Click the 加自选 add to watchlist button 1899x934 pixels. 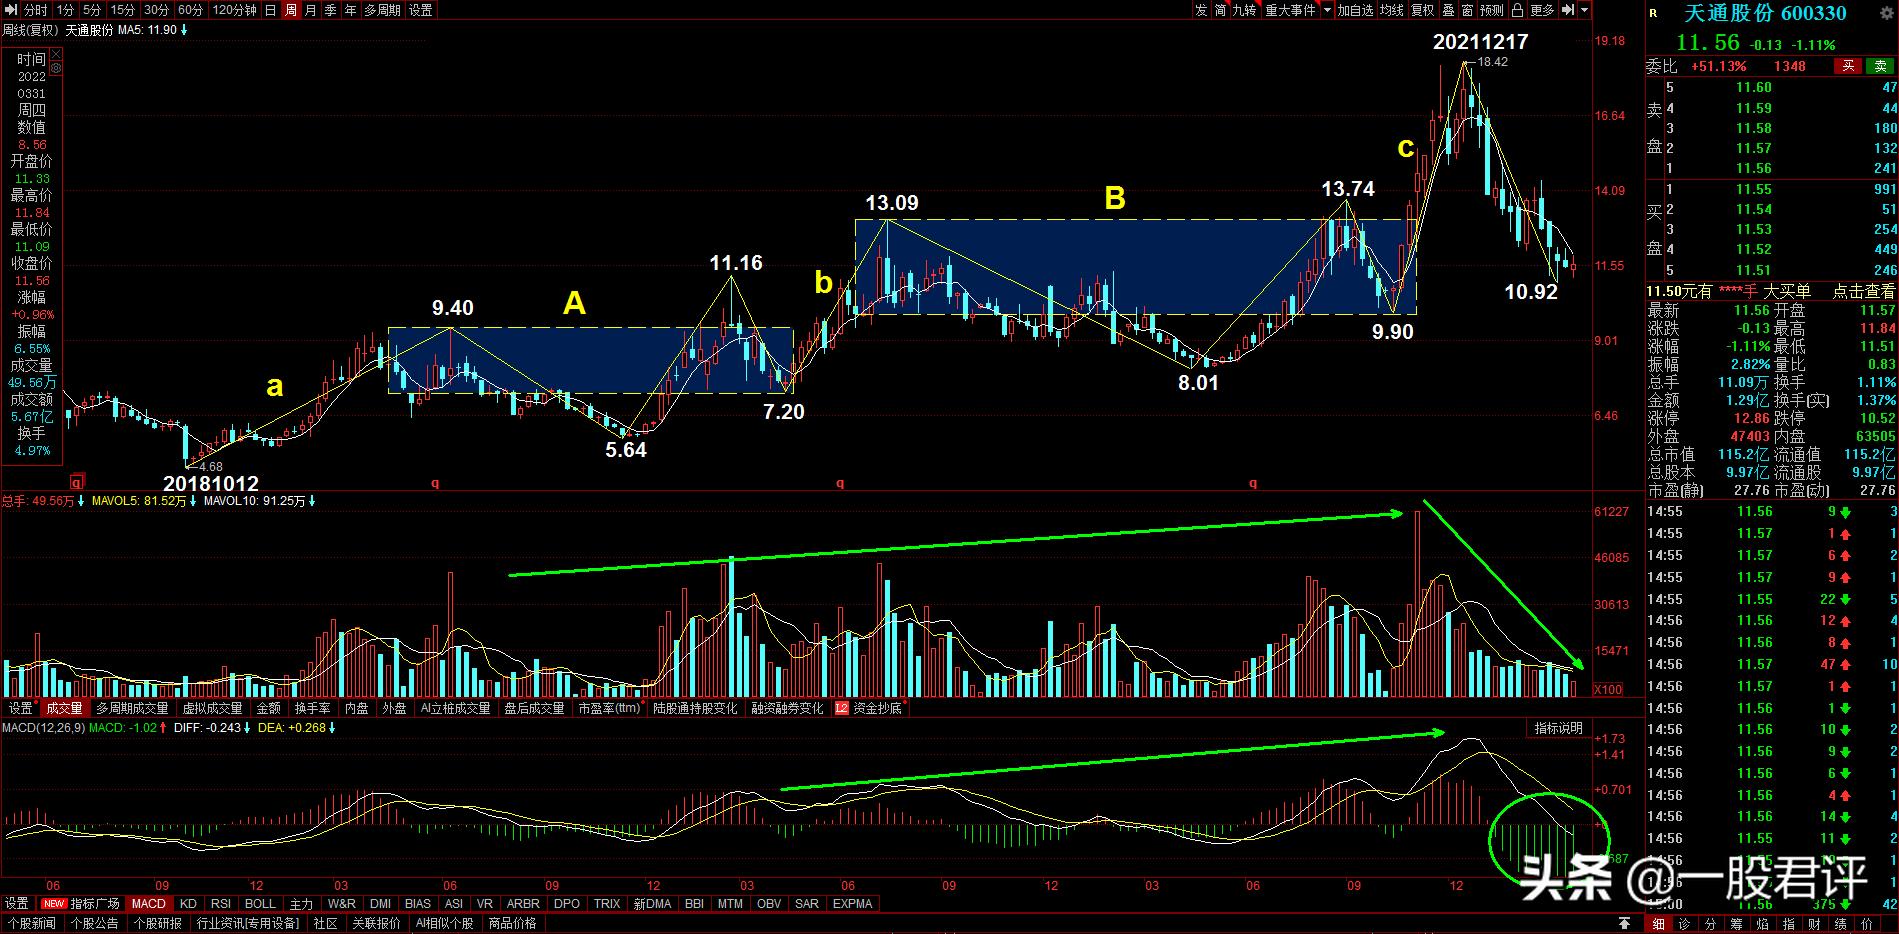tap(1355, 10)
